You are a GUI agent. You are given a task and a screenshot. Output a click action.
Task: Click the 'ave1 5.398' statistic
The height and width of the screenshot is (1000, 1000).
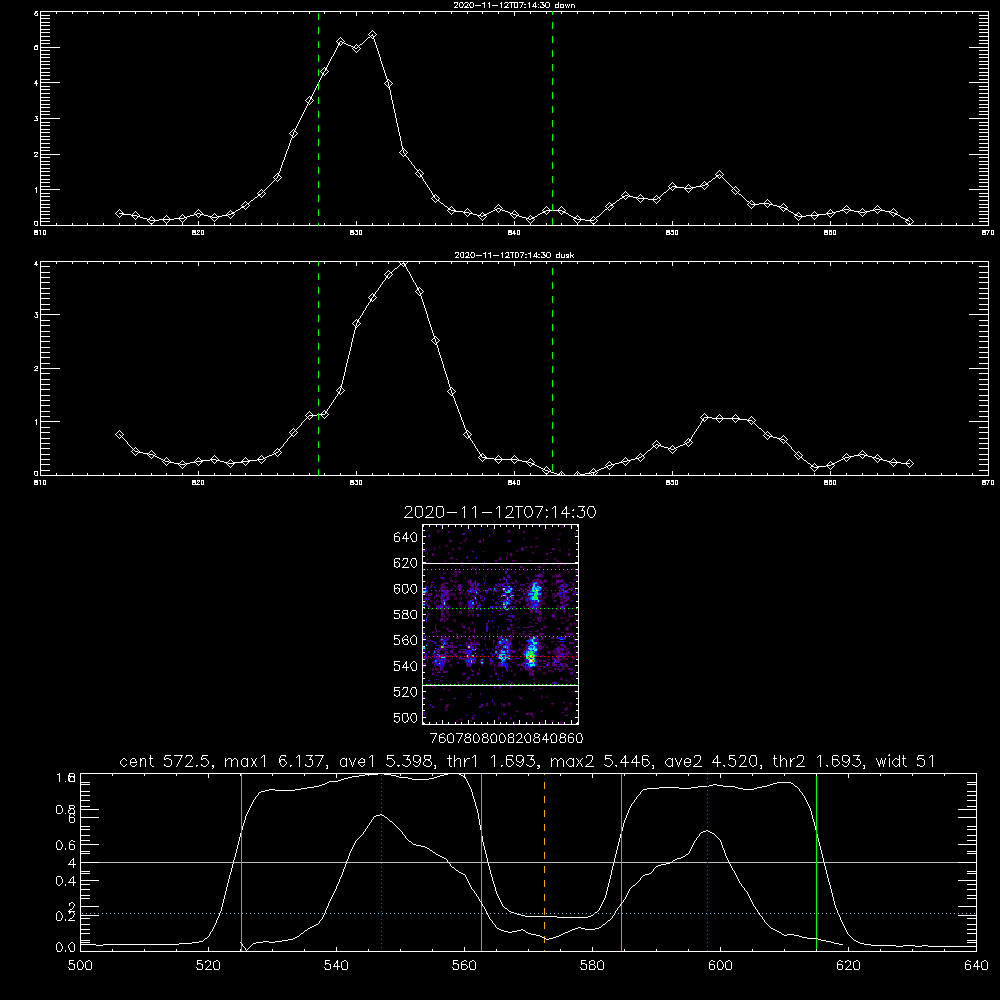384,761
